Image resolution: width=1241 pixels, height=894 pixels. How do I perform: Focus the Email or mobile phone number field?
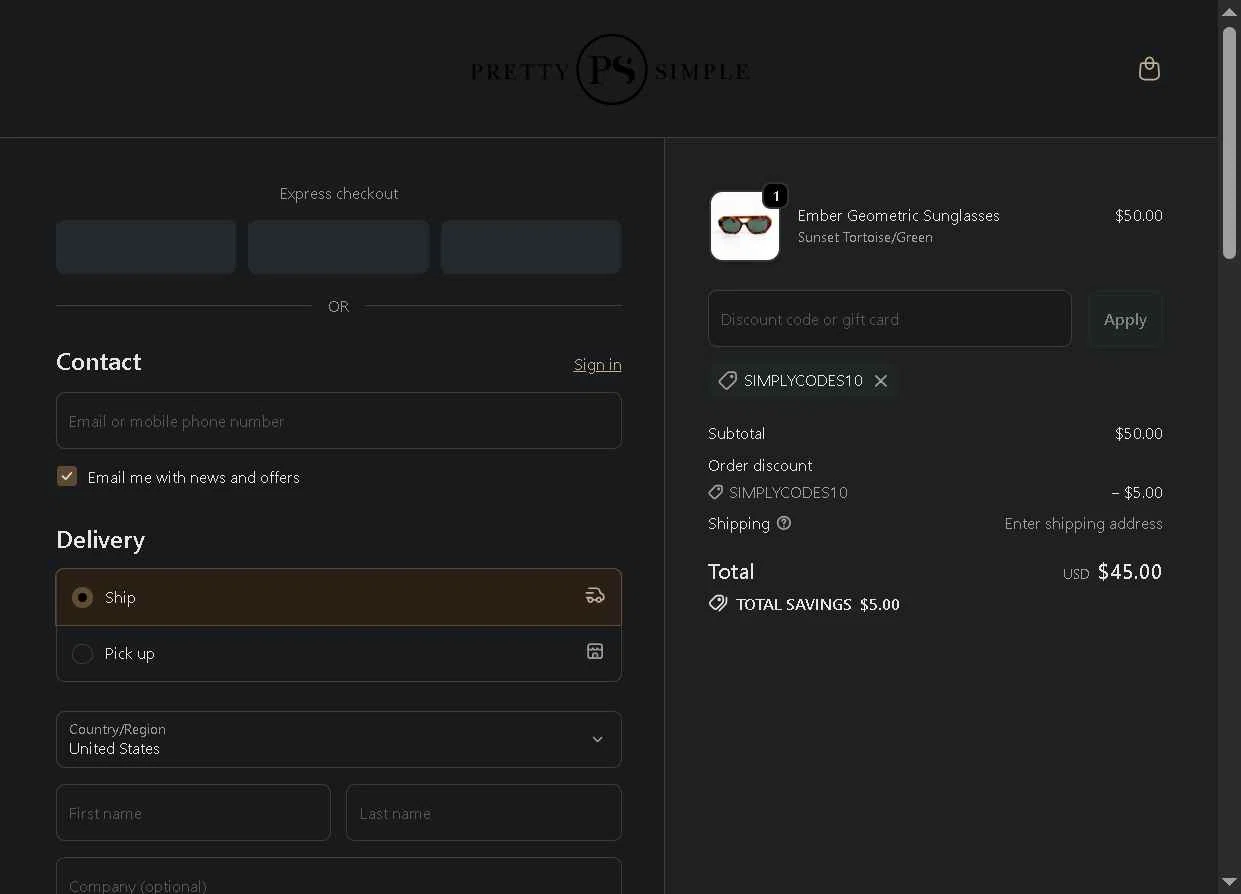tap(339, 421)
